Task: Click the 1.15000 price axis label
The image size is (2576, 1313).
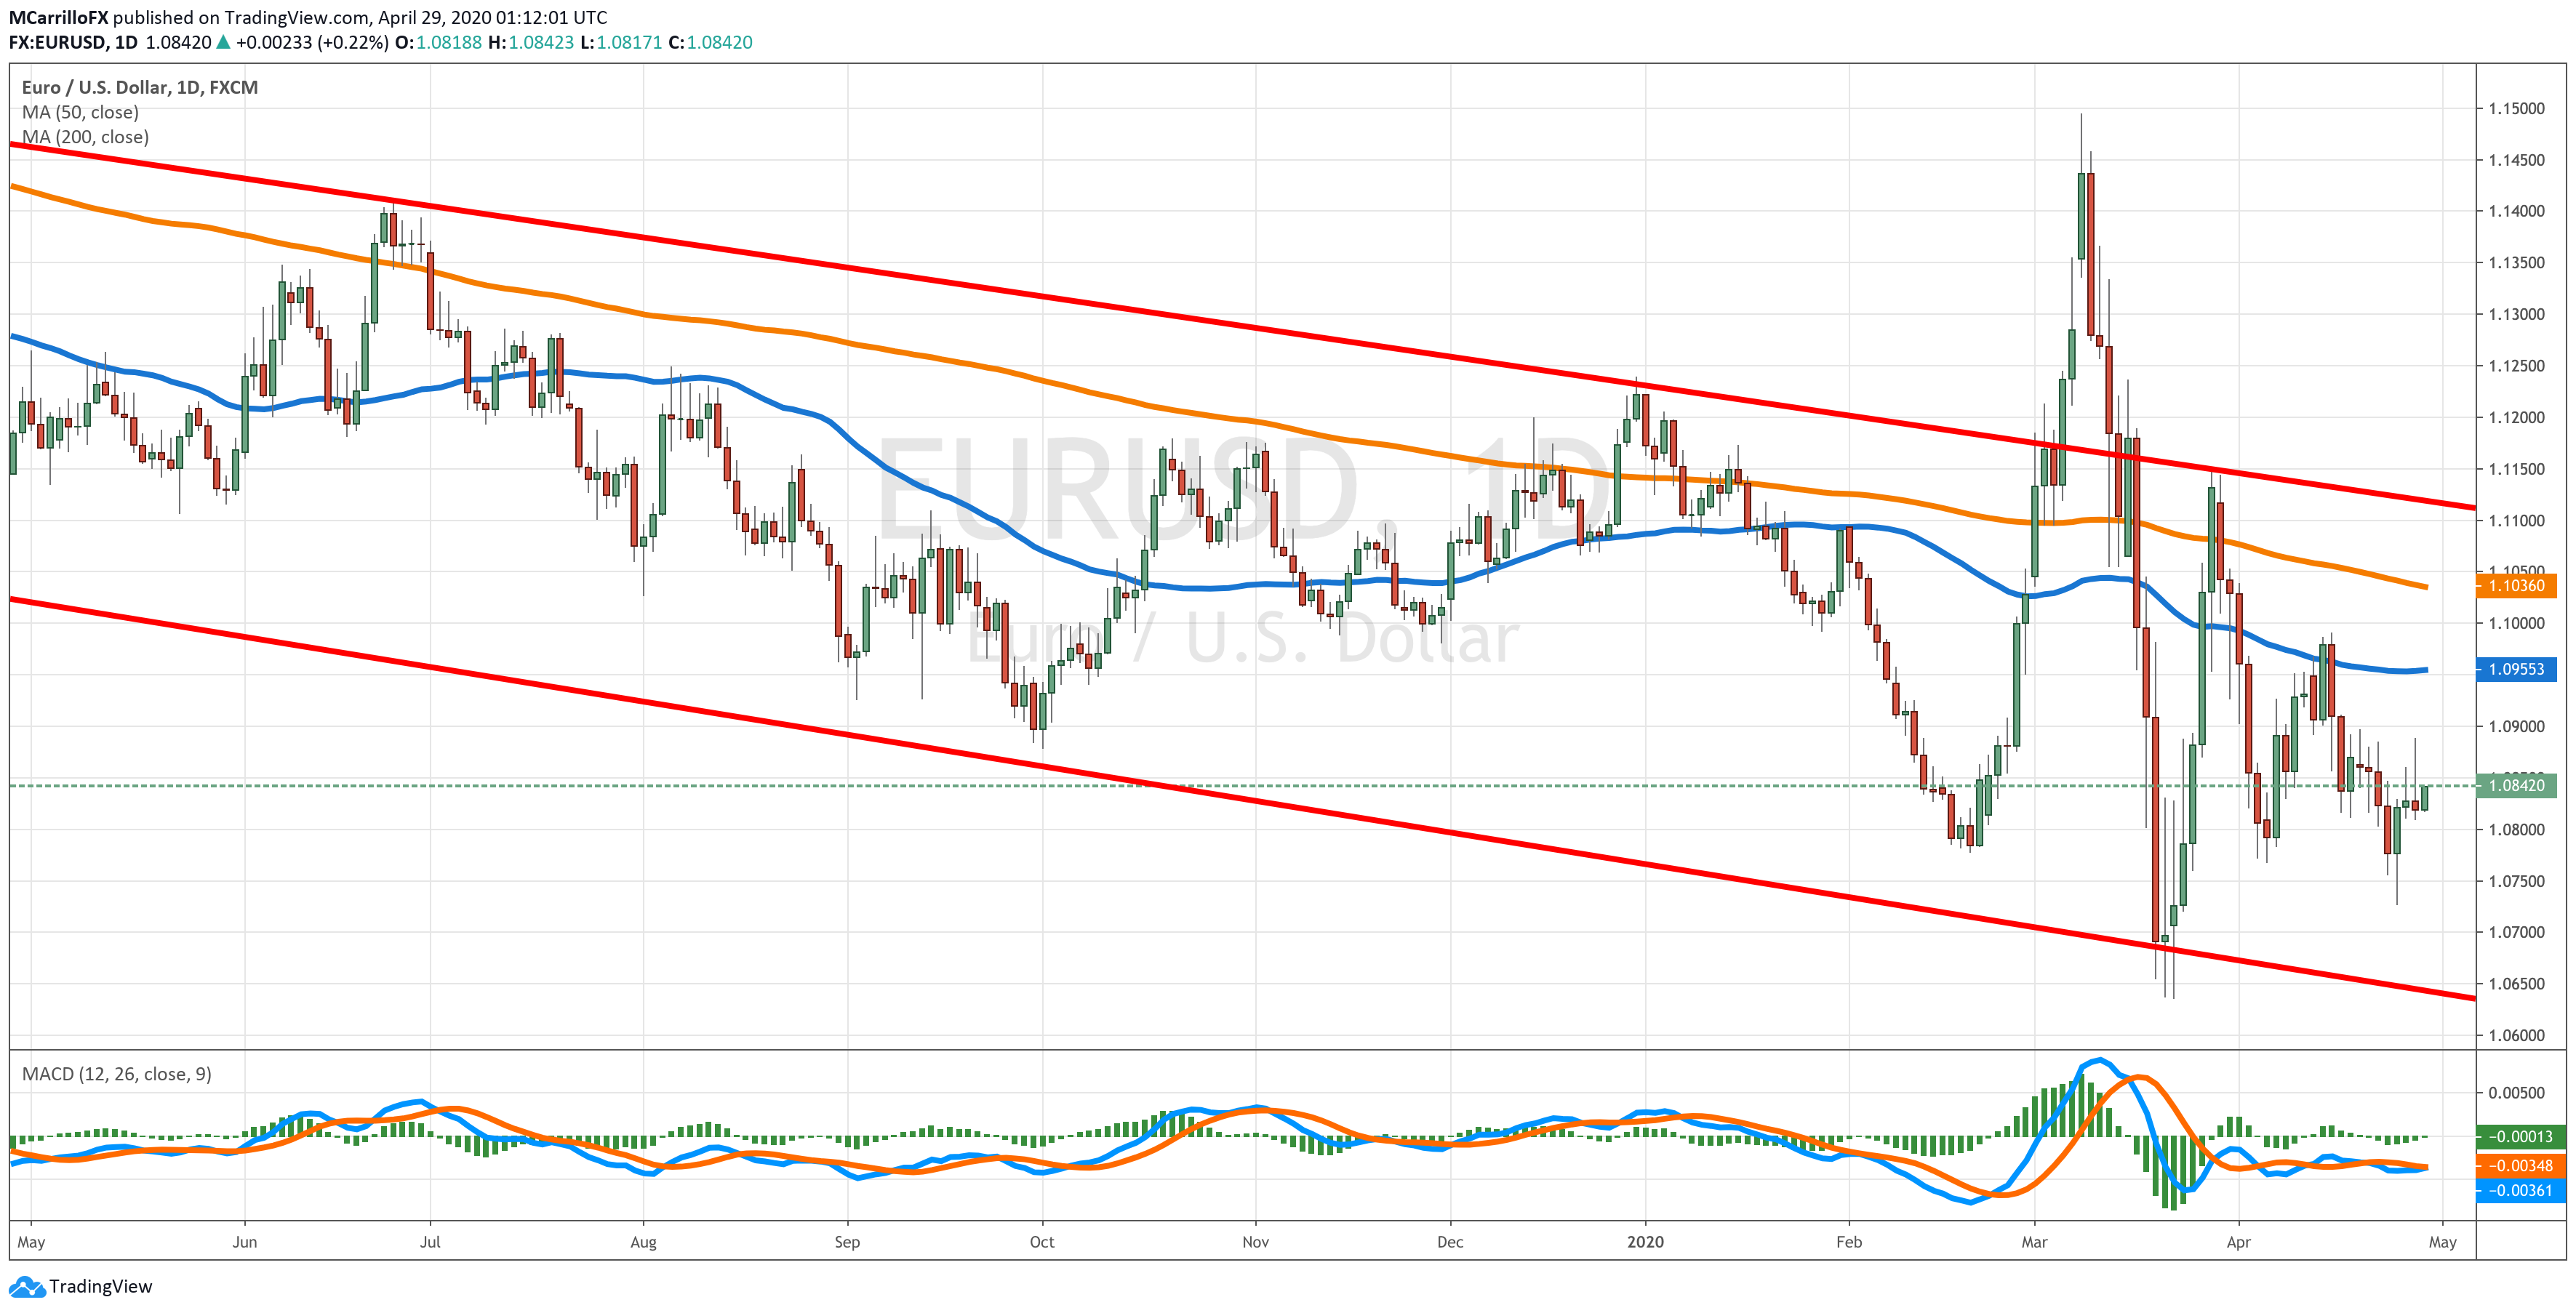Action: [x=2517, y=108]
